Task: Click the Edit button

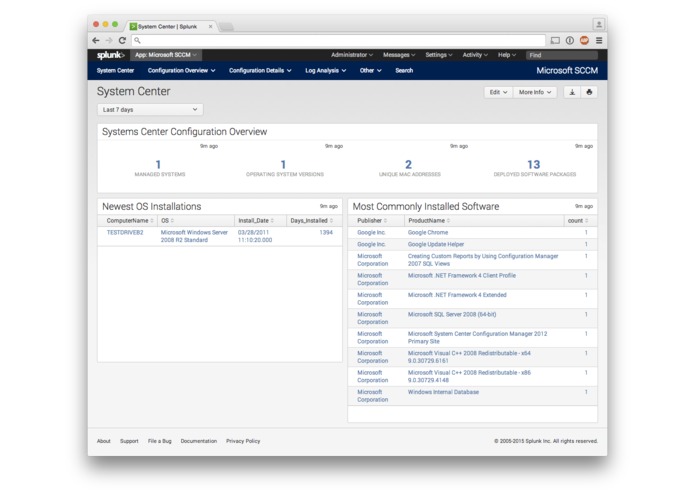Action: click(x=498, y=92)
